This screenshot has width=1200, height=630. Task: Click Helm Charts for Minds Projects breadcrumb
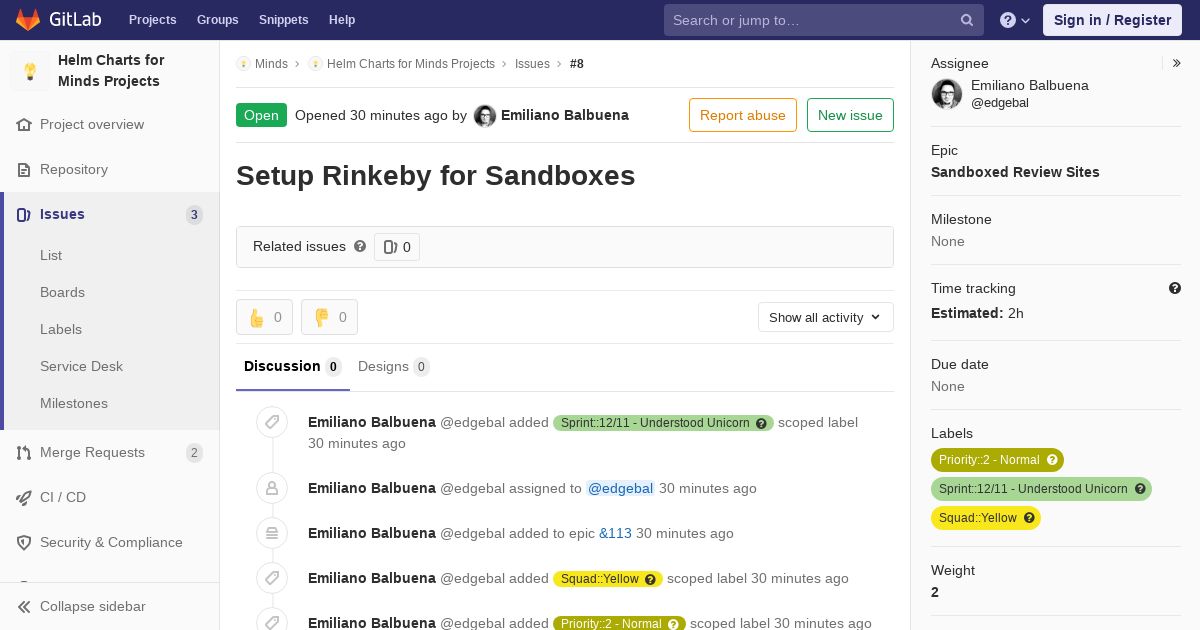tap(411, 64)
